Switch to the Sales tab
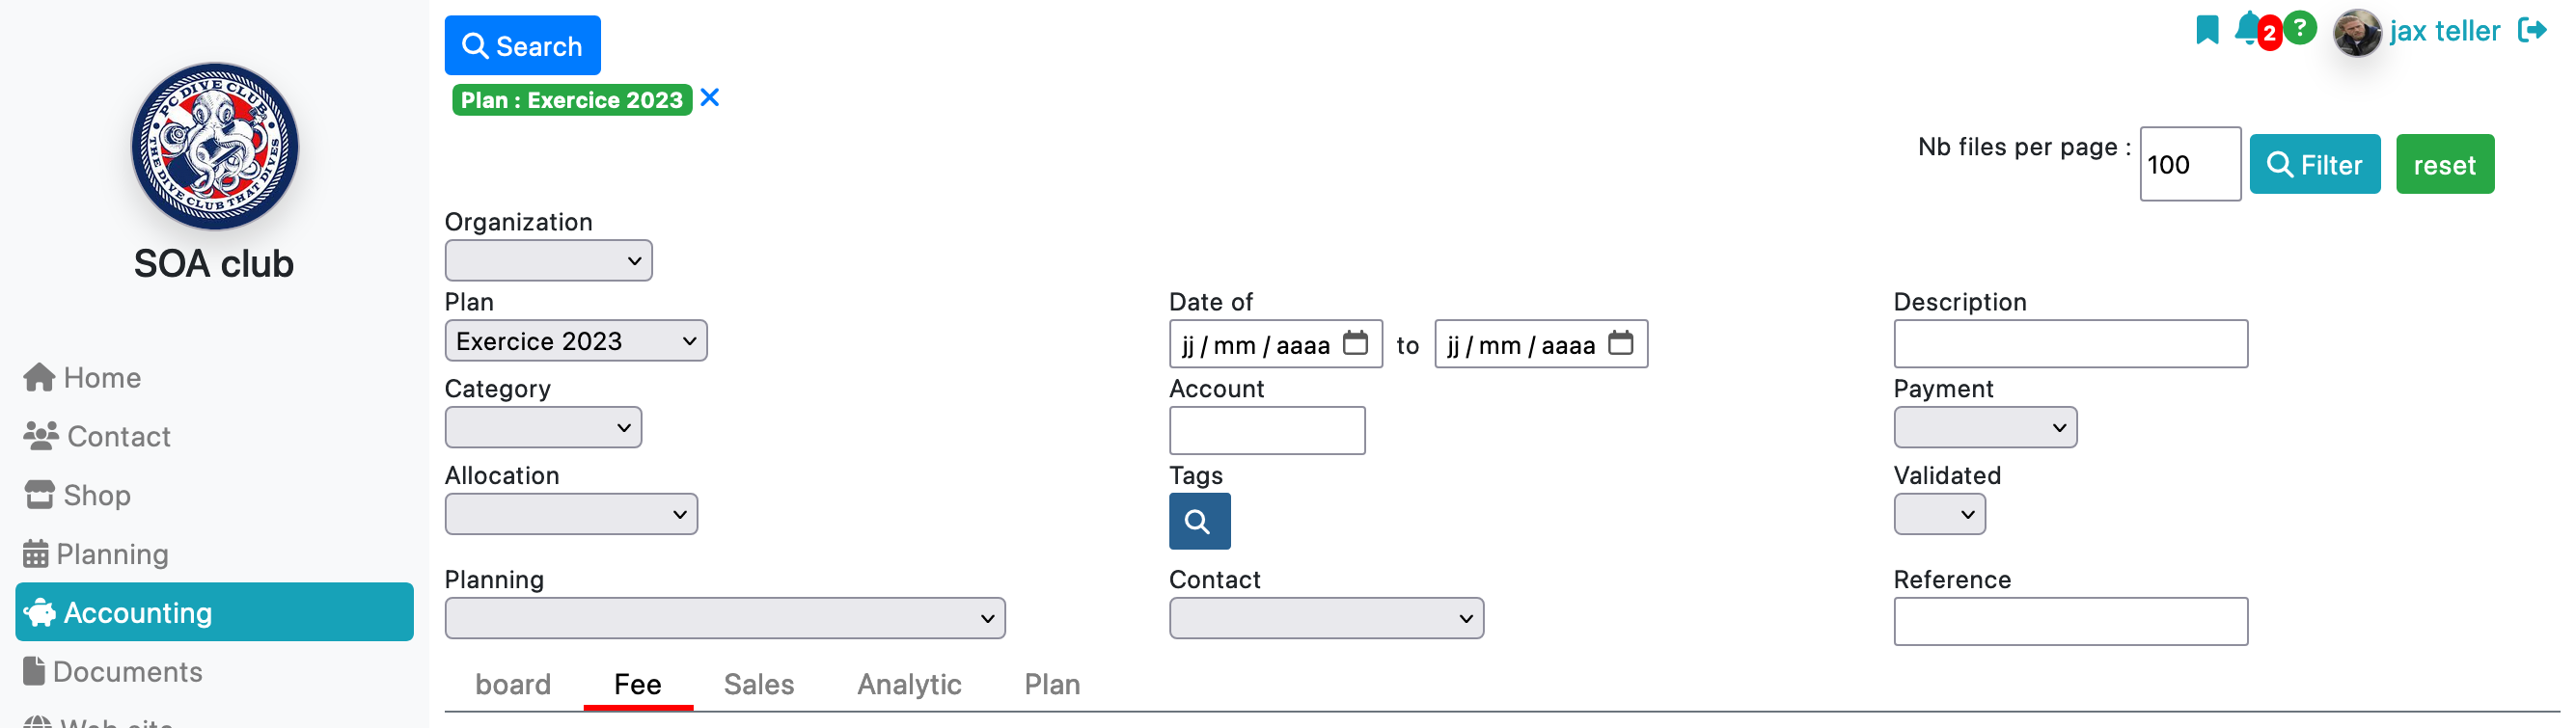 (x=758, y=685)
